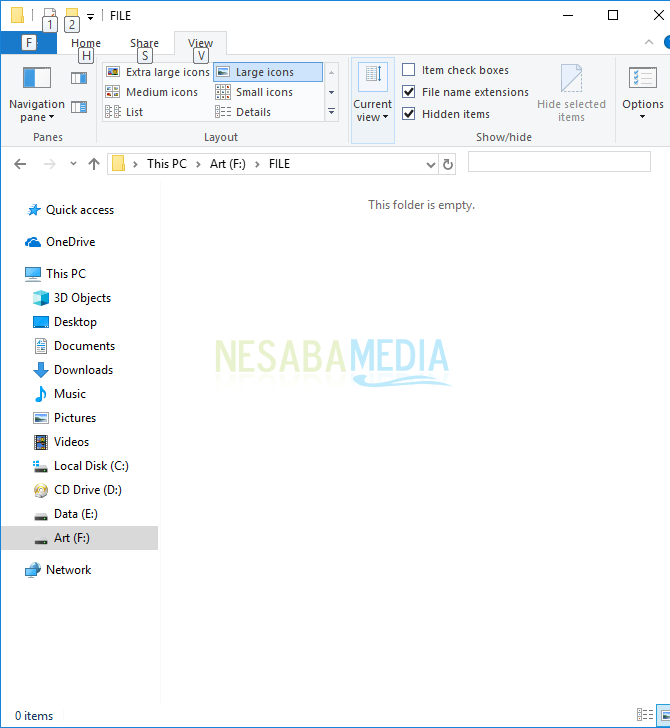
Task: Toggle the Hidden items checkbox
Action: pyautogui.click(x=409, y=114)
